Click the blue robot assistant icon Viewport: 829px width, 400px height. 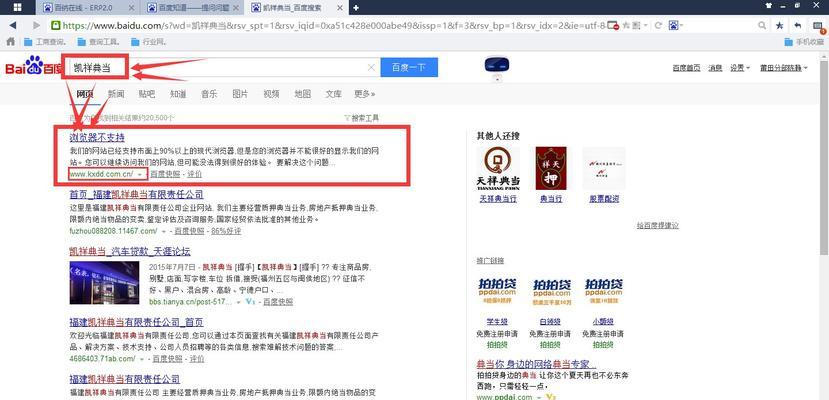(496, 65)
